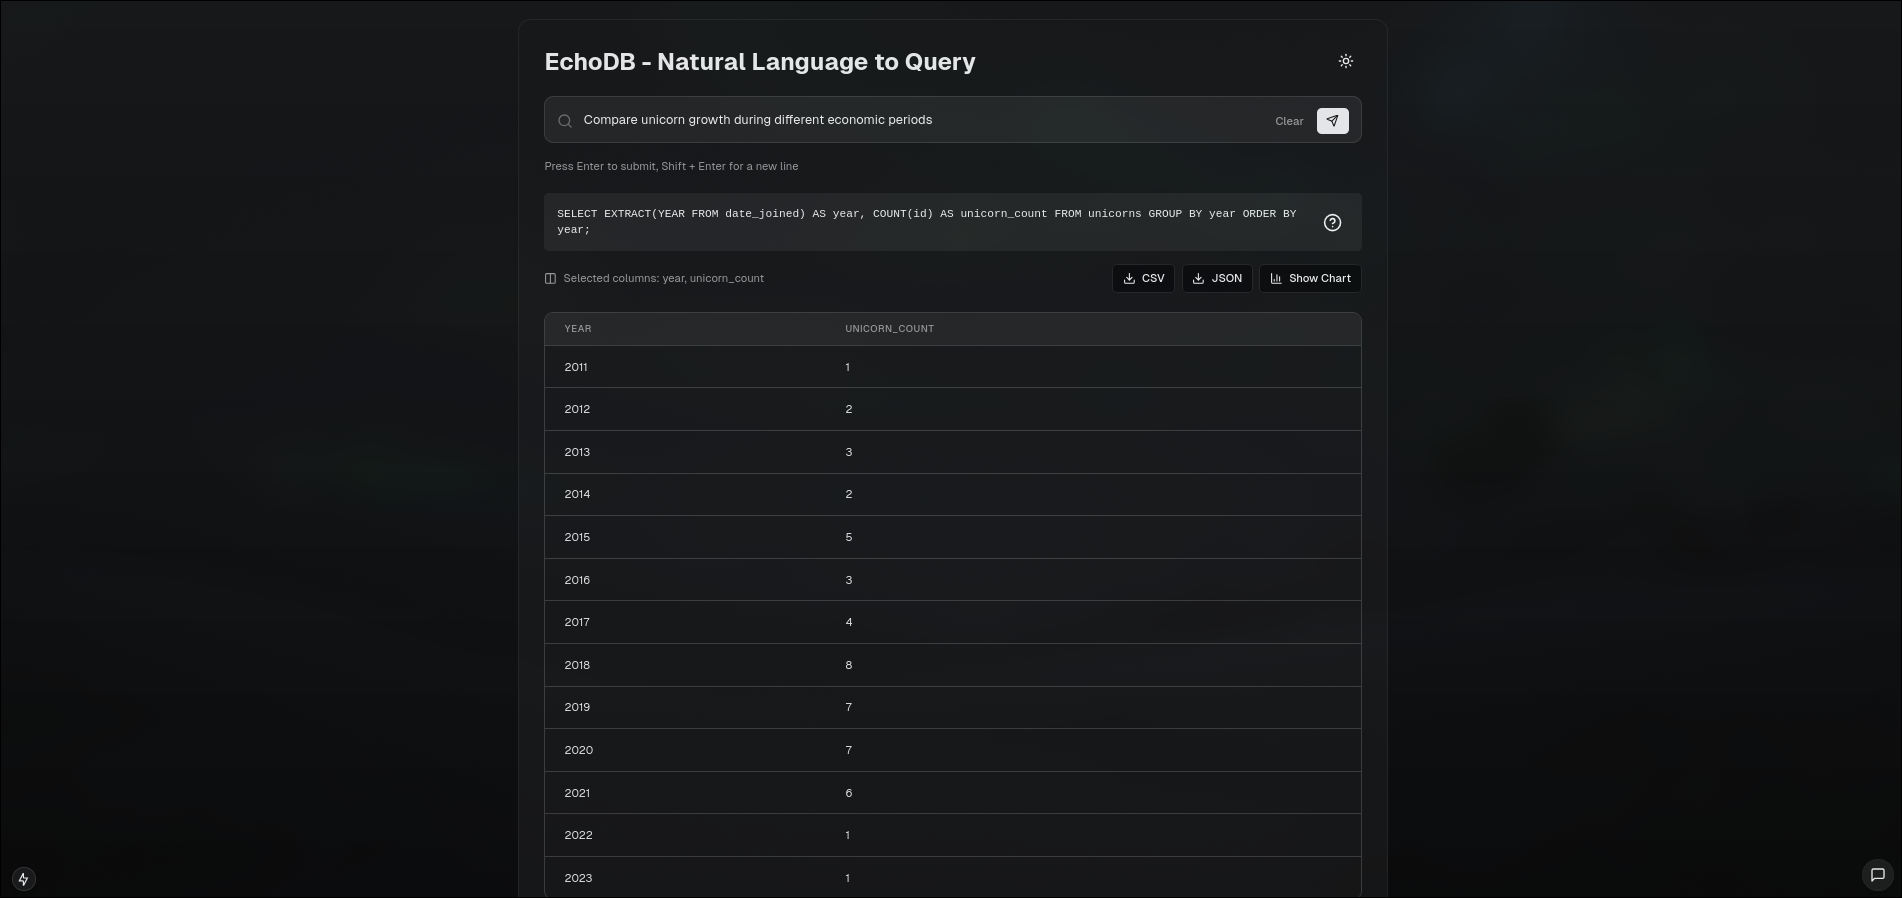The height and width of the screenshot is (898, 1902).
Task: Select the 2015 year cell
Action: 577,537
